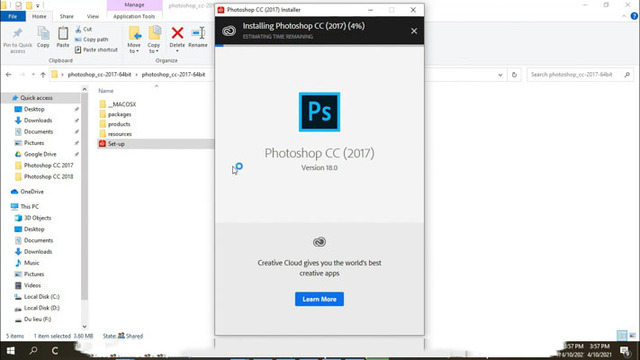
Task: Click the navigation pane scroll-up arrow
Action: [x=84, y=89]
